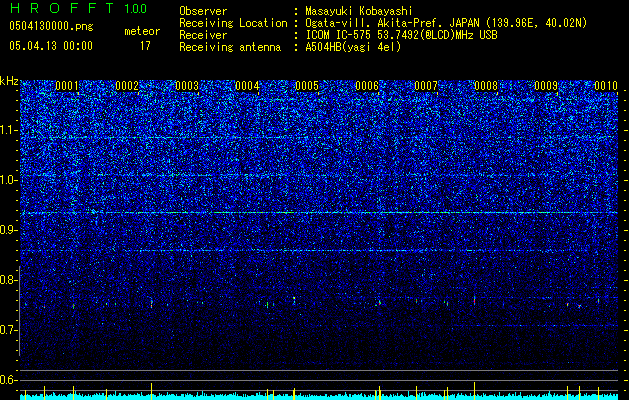Click the 'meteor' count label
Viewport: 629px width, 400px height.
(142, 31)
